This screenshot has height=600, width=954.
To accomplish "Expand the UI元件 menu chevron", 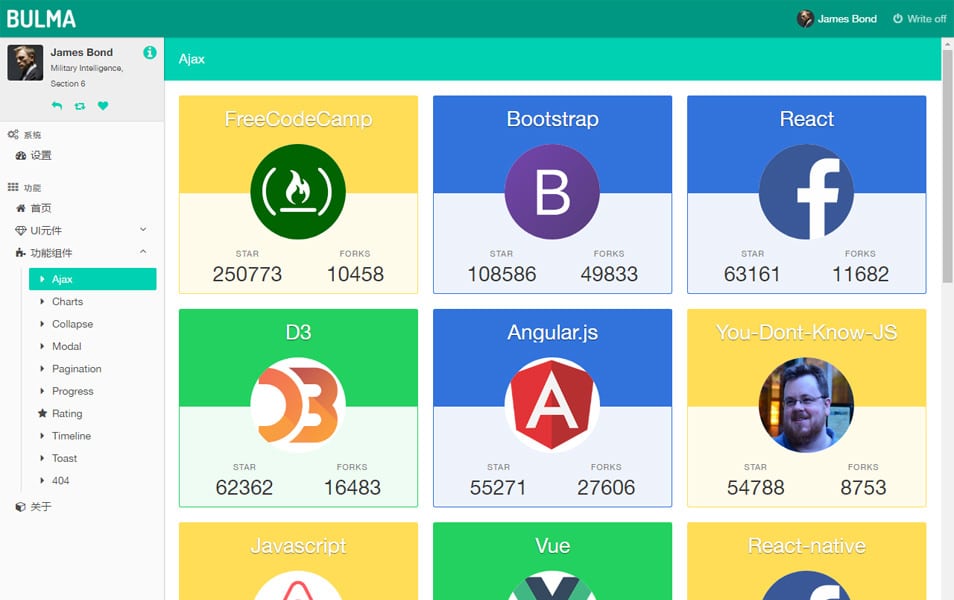I will click(143, 229).
